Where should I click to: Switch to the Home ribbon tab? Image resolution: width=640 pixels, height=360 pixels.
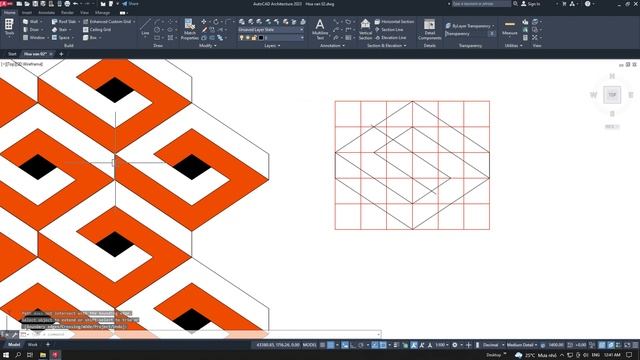(x=9, y=13)
